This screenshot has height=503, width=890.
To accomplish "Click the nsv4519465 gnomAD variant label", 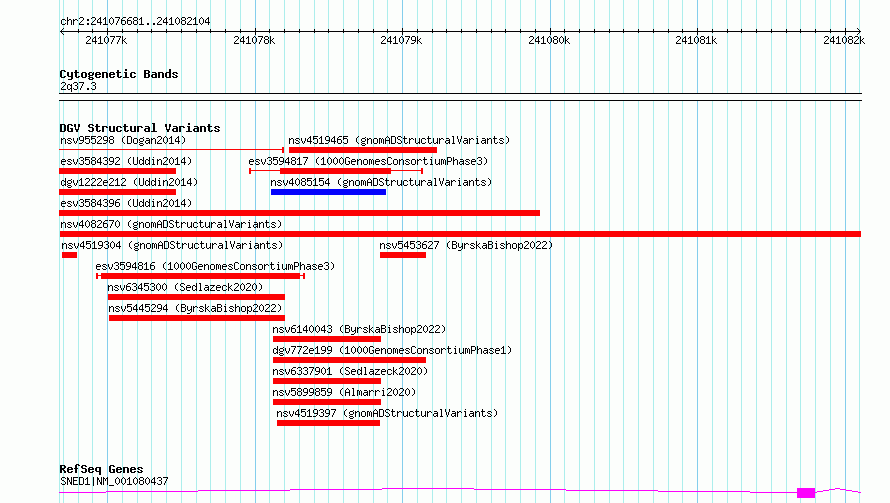I will coord(399,140).
